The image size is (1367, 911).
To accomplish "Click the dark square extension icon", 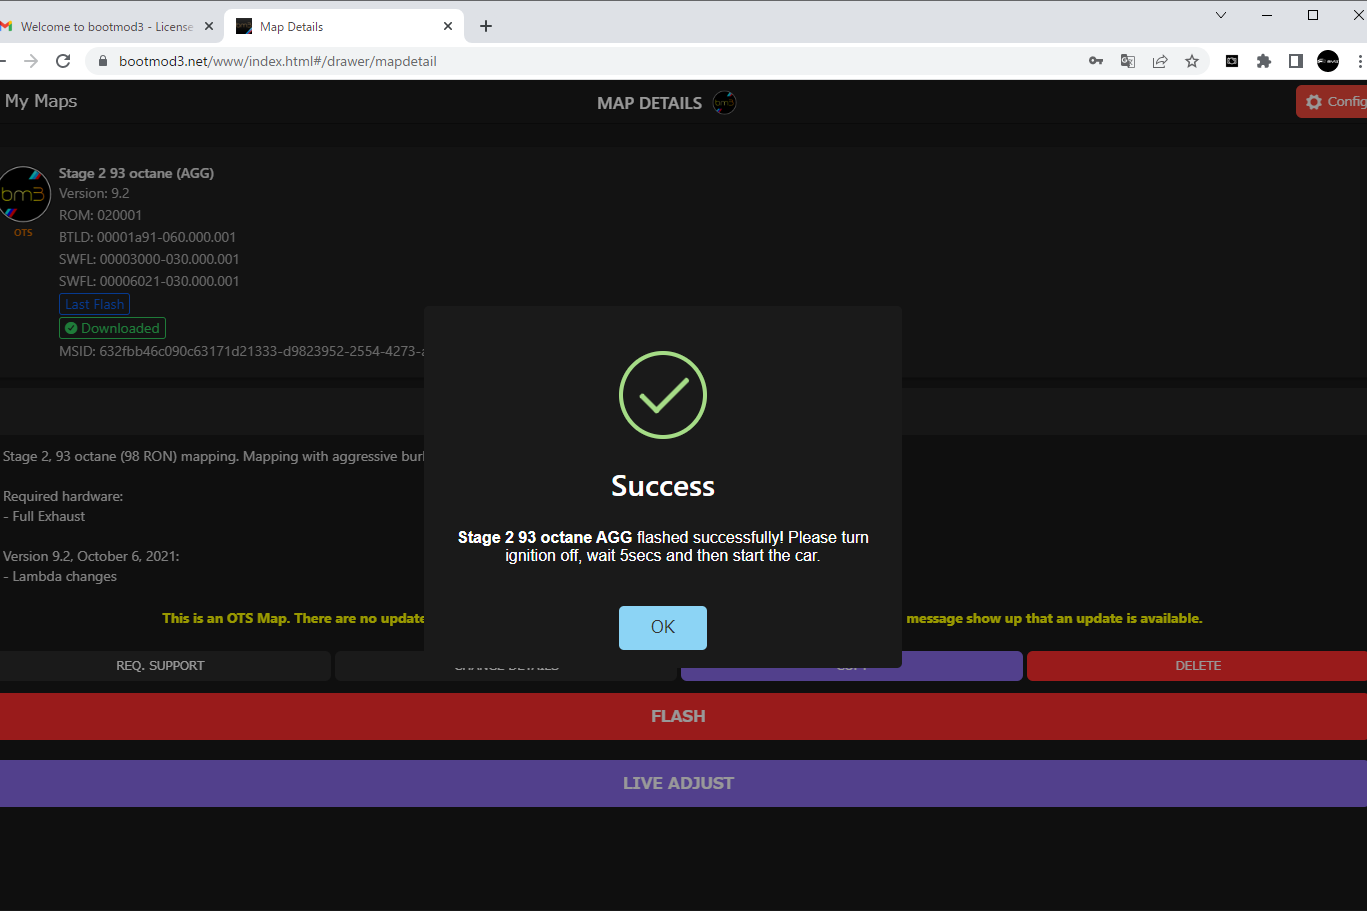I will pyautogui.click(x=1232, y=61).
